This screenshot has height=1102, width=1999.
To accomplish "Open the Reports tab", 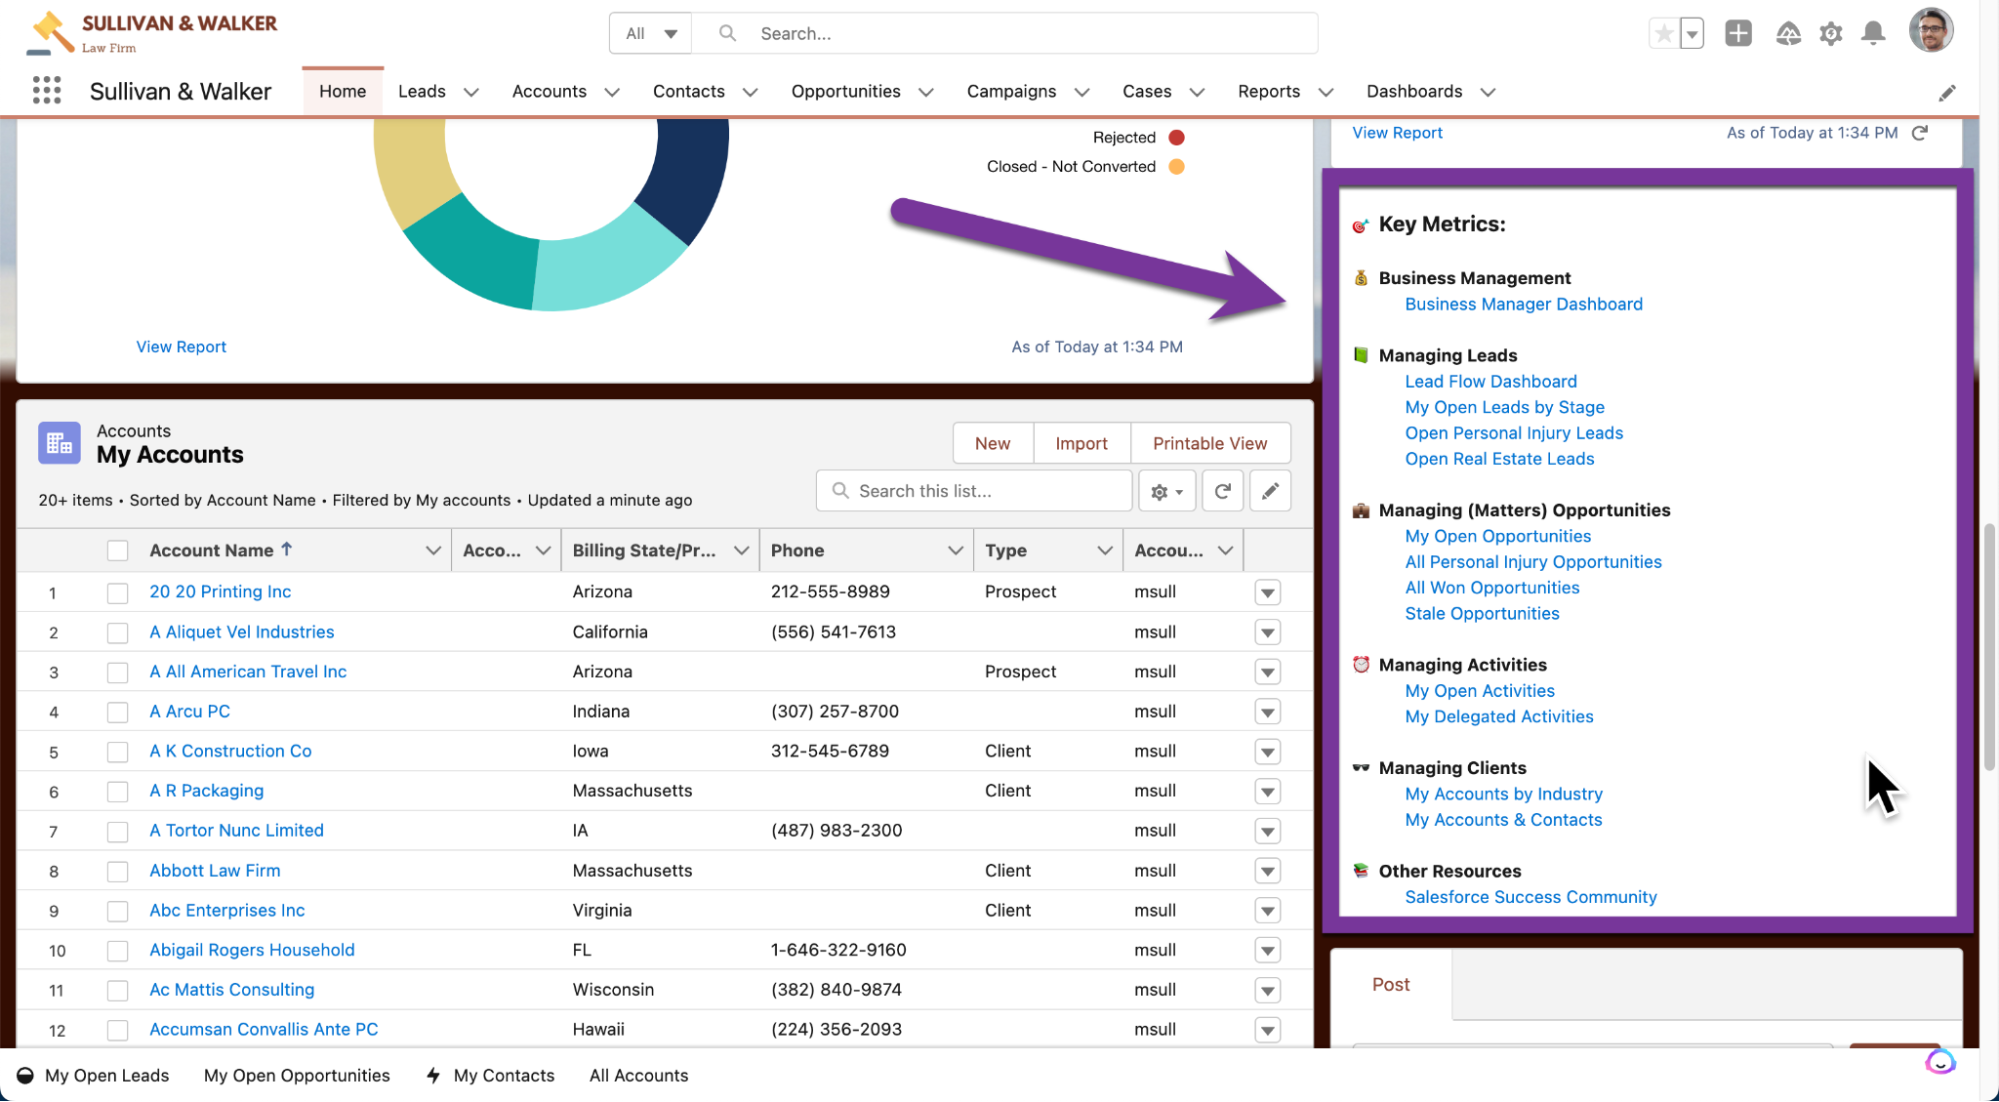I will coord(1268,91).
